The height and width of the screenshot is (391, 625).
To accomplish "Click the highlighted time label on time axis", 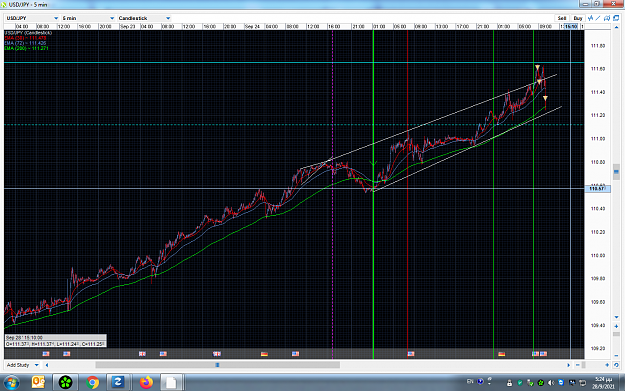I will coord(571,26).
